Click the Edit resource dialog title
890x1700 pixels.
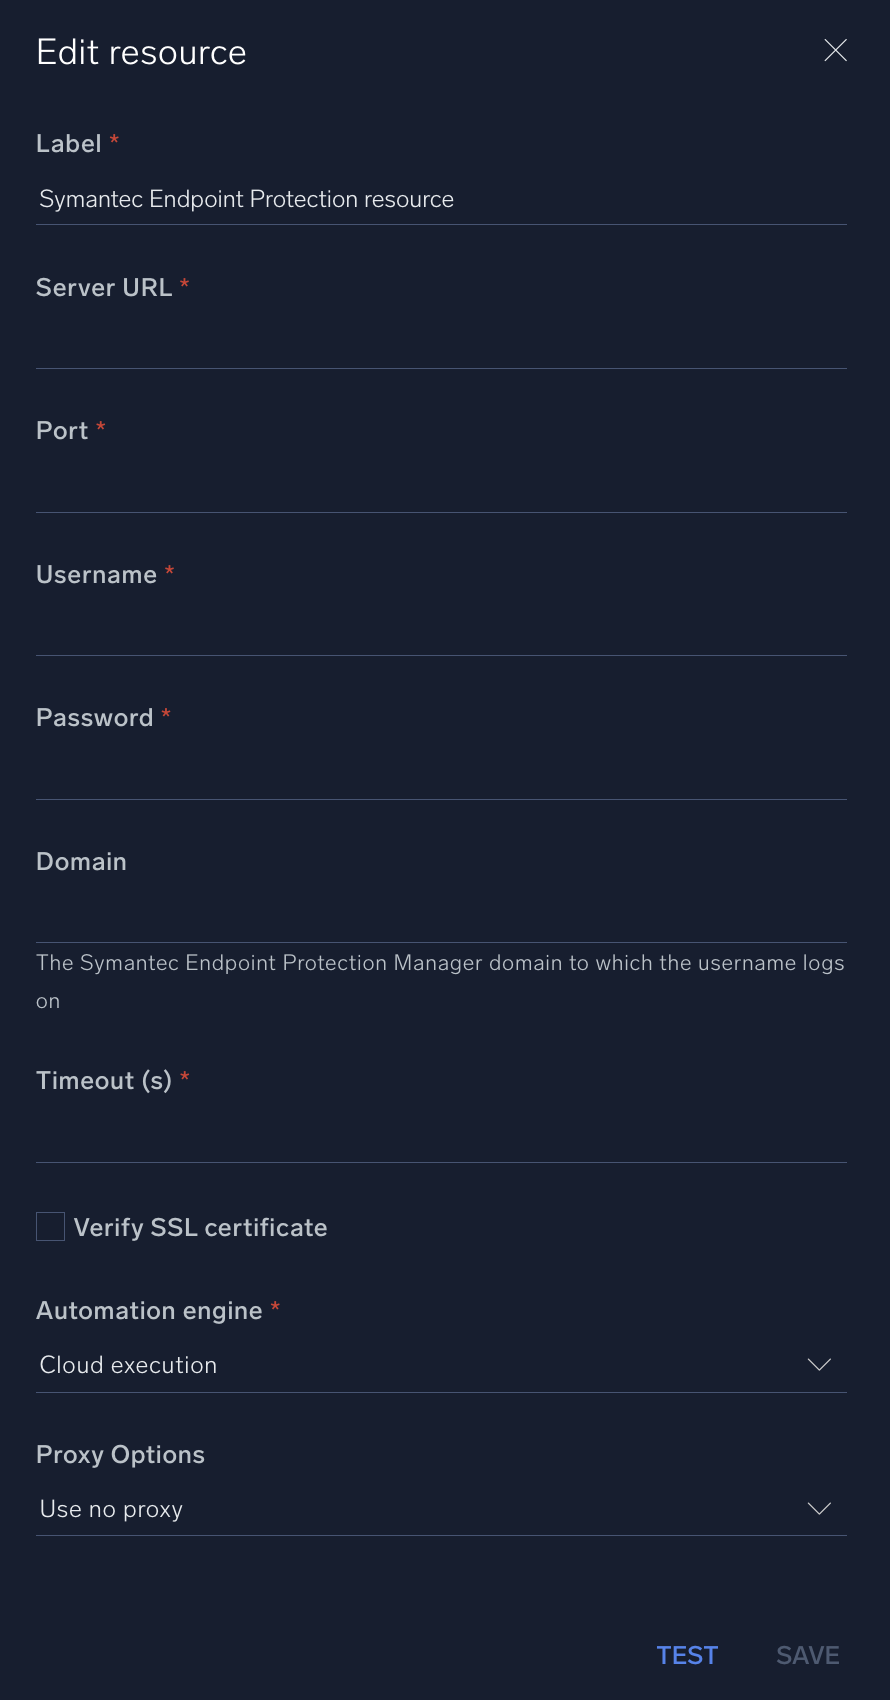click(141, 51)
